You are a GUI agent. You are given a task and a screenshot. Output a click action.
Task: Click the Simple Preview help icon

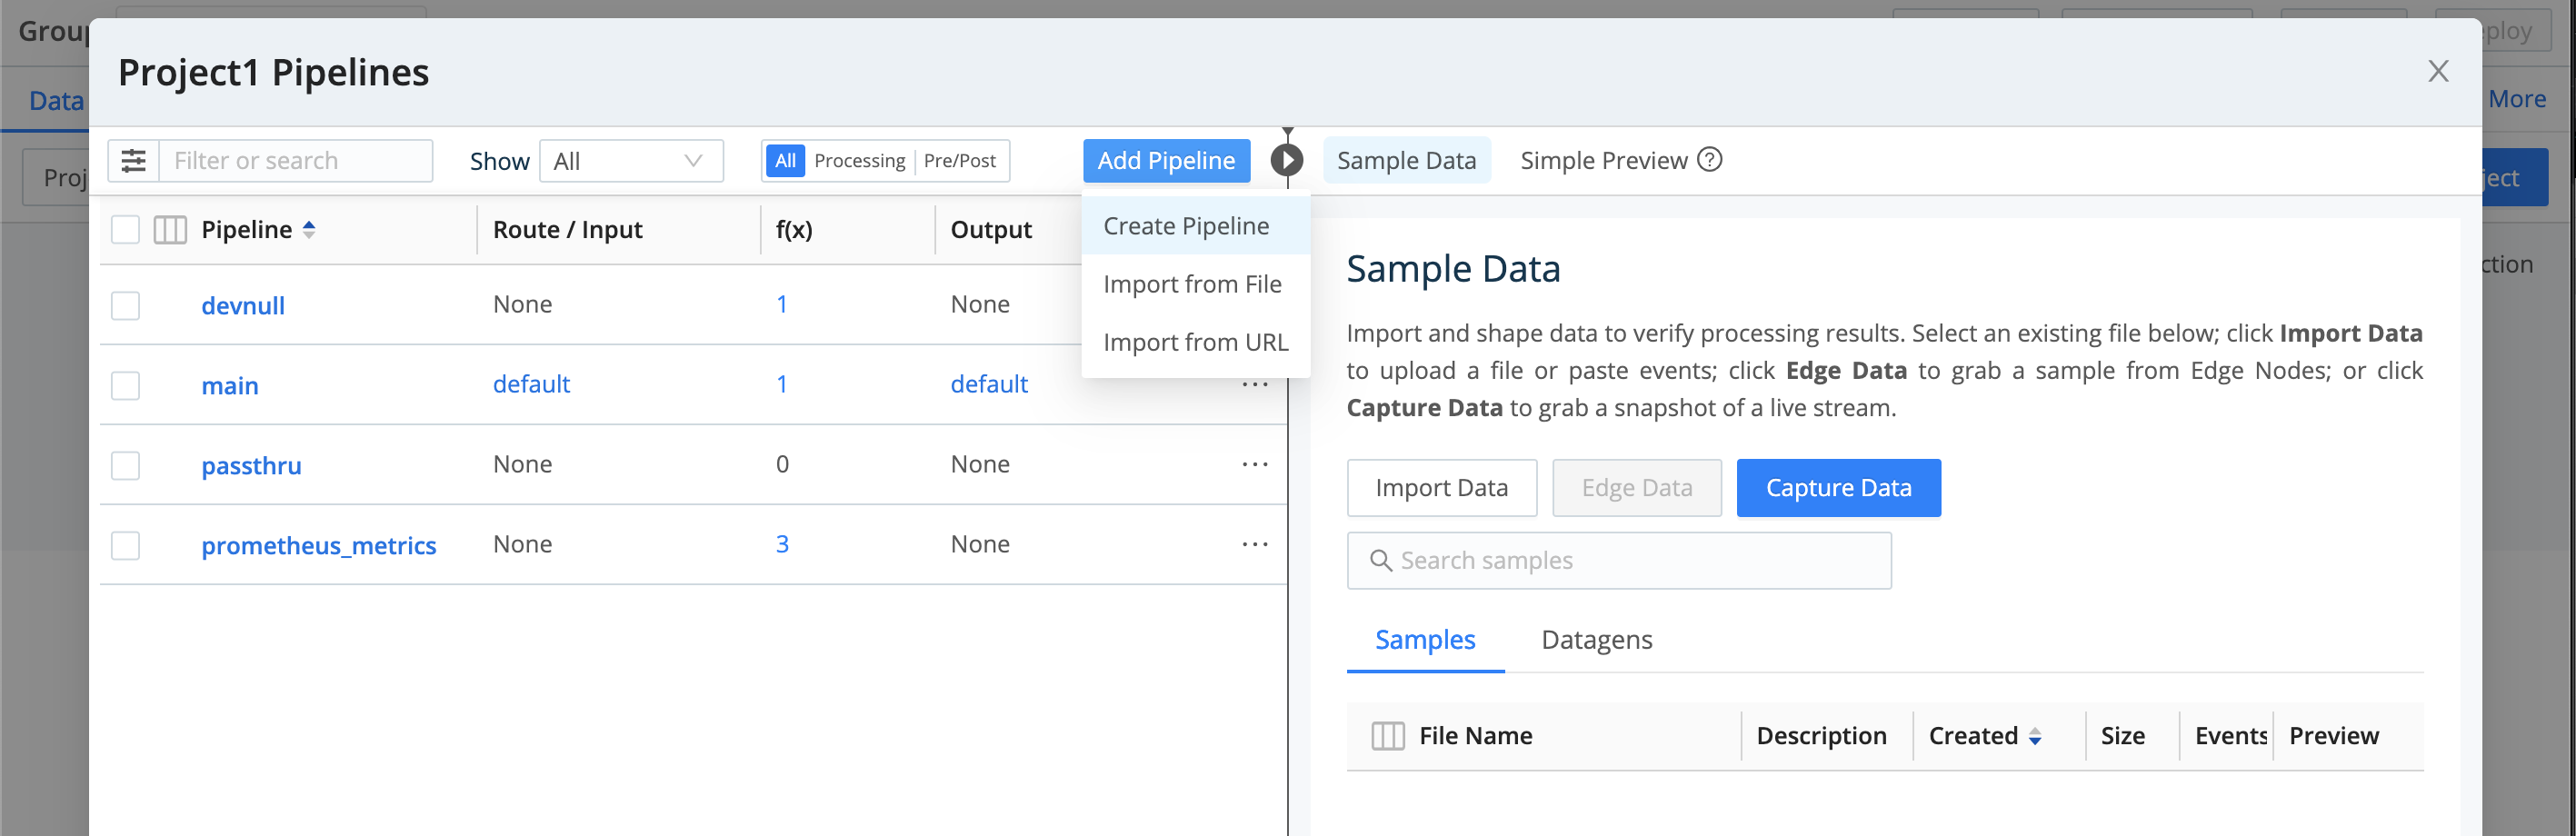pos(1710,160)
